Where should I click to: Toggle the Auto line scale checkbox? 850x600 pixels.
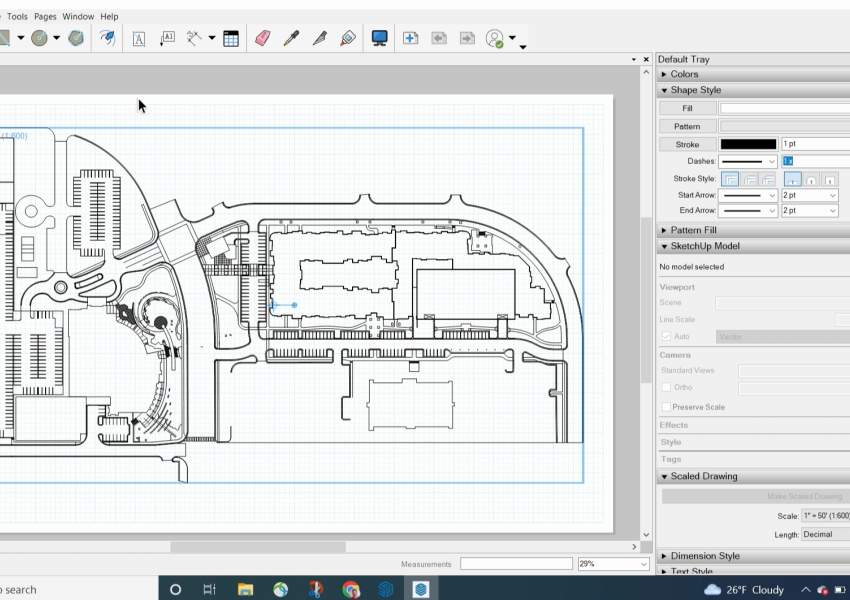point(666,337)
